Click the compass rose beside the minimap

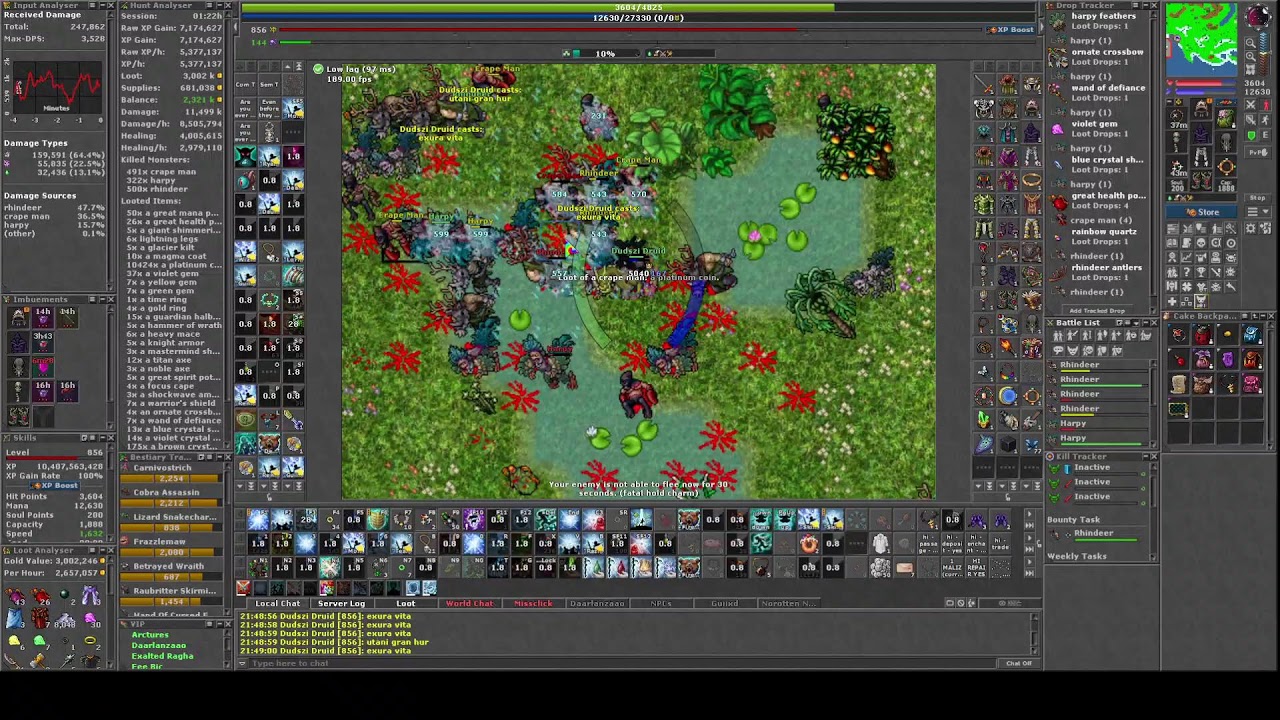tap(1258, 16)
